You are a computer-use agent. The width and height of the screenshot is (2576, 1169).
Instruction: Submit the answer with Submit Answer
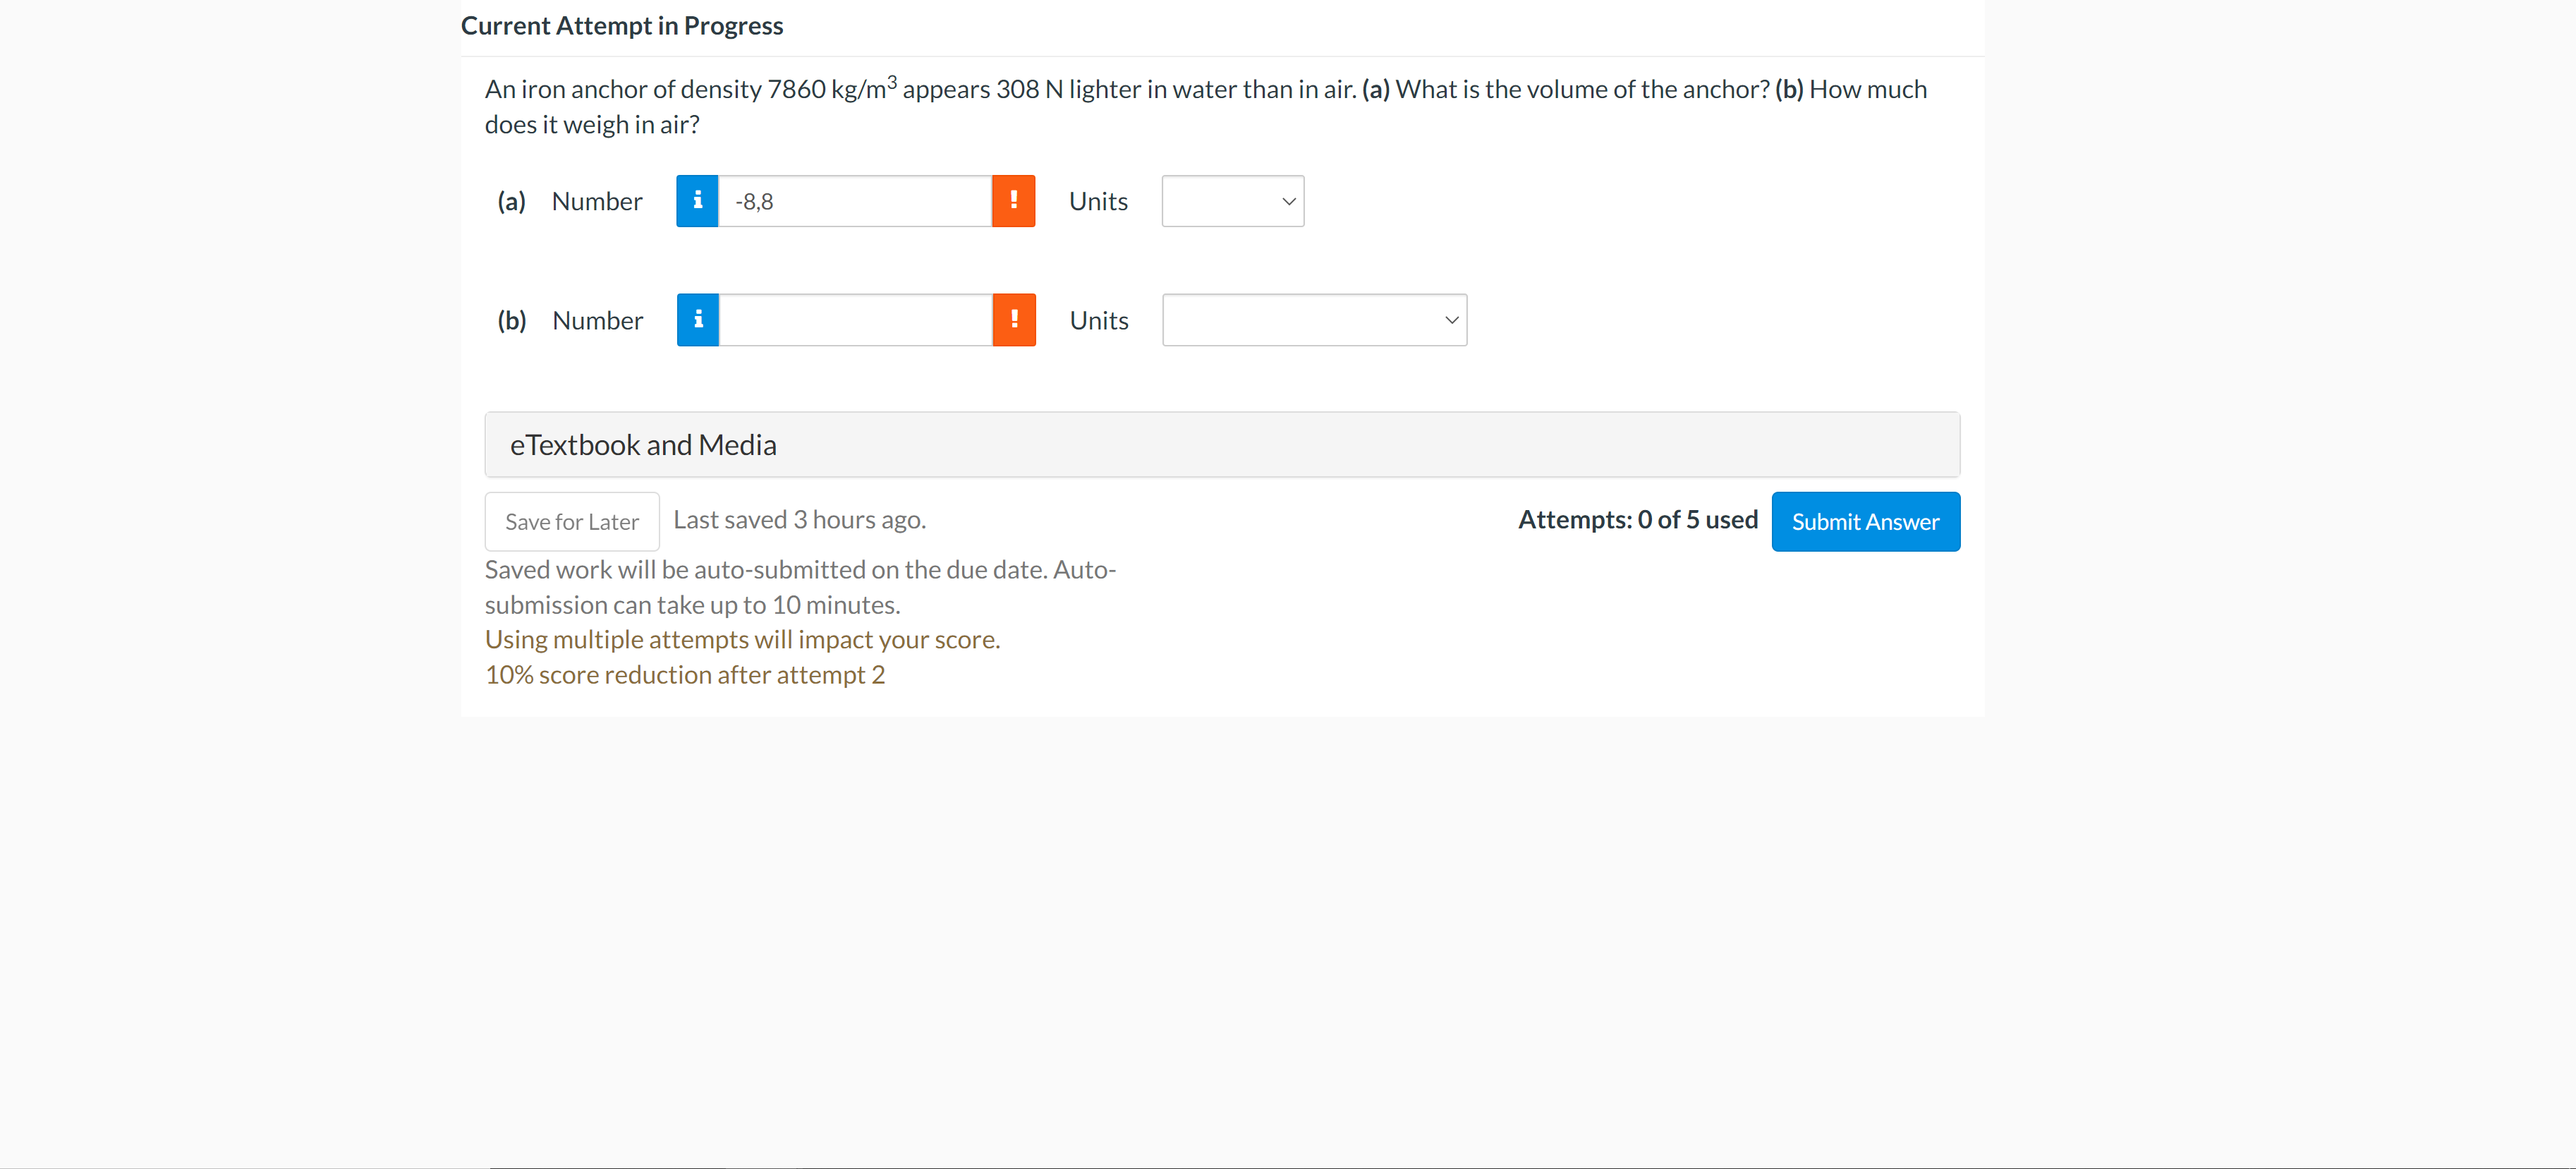point(1865,522)
